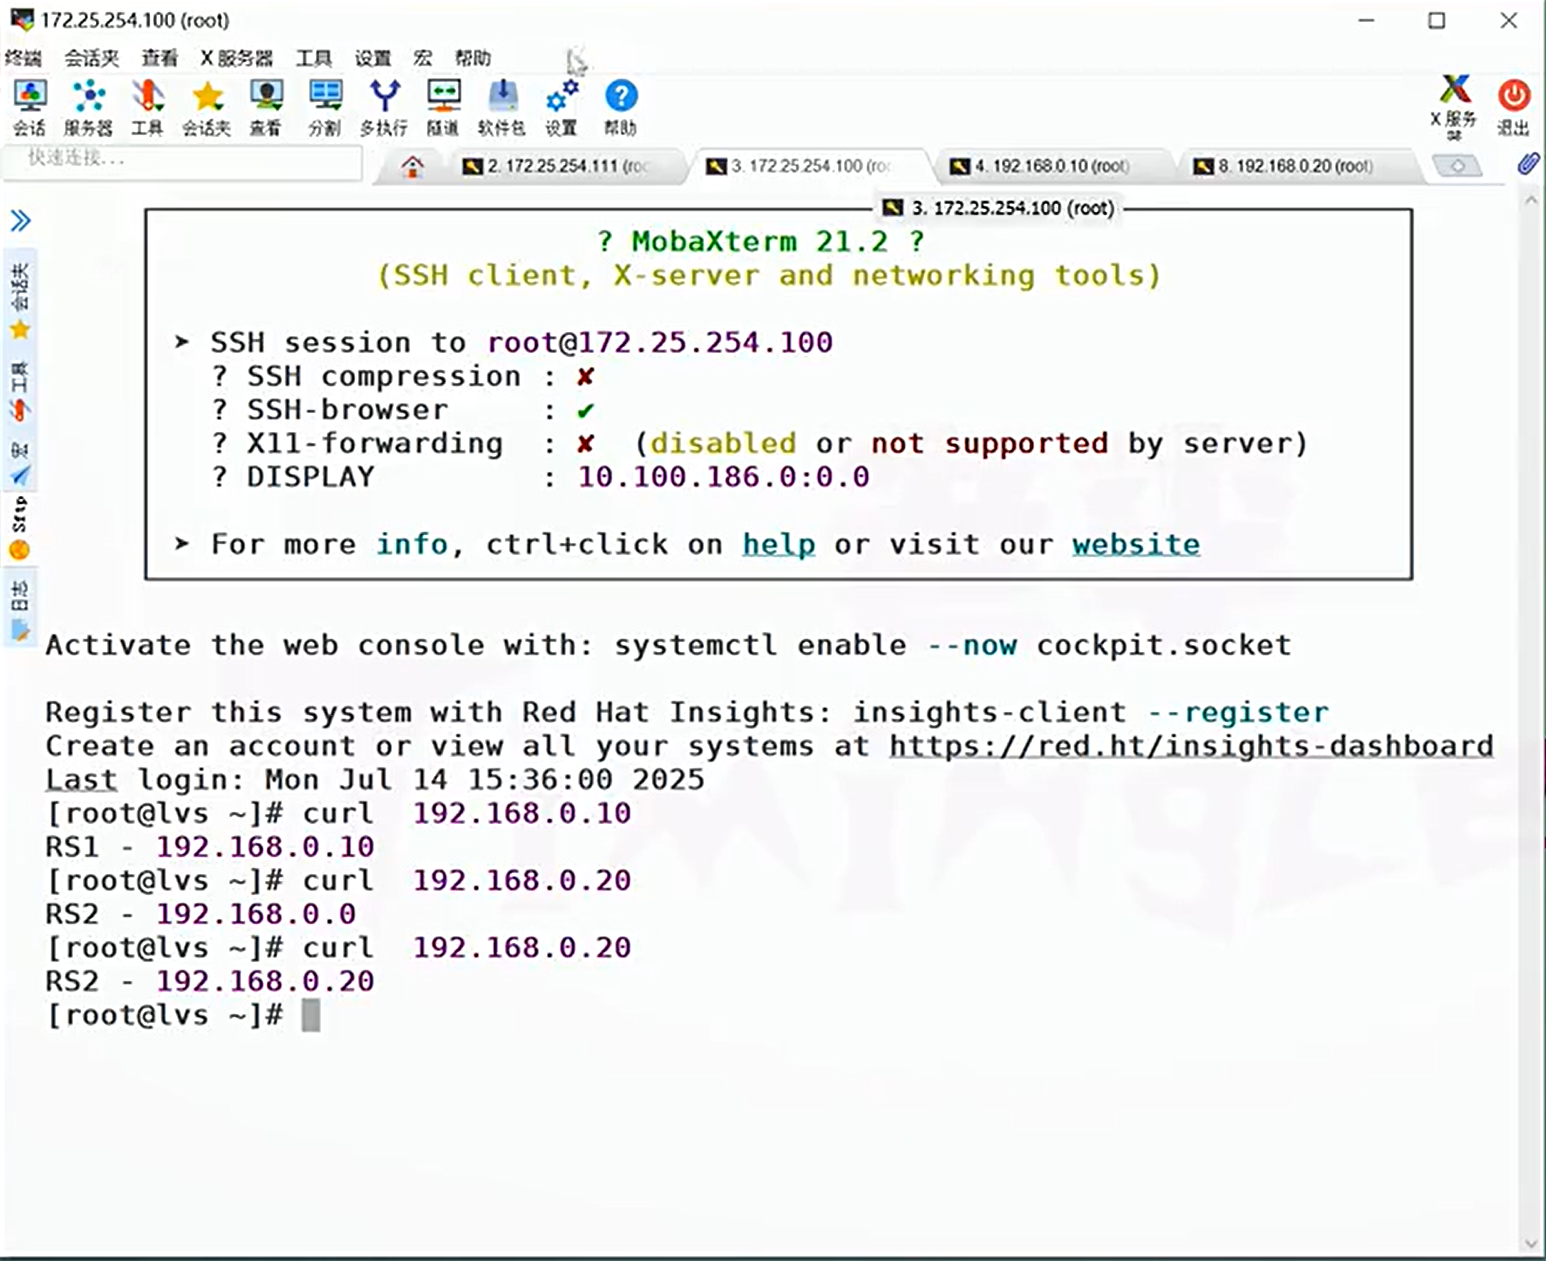Open the 帮助 menu in the menu bar
The image size is (1546, 1261).
point(473,58)
